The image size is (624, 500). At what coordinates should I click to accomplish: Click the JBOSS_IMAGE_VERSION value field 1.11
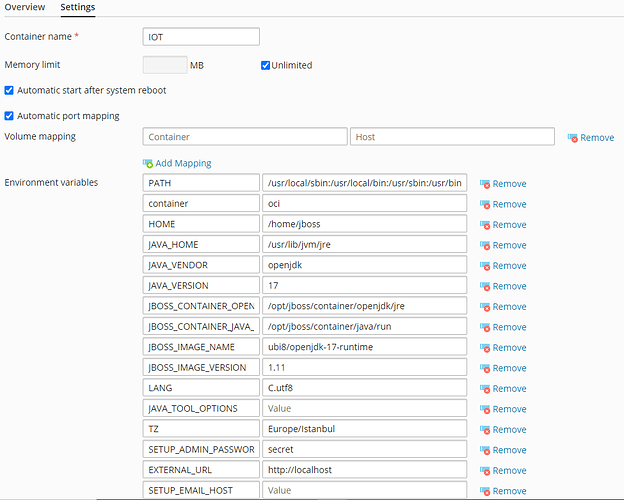(x=365, y=367)
